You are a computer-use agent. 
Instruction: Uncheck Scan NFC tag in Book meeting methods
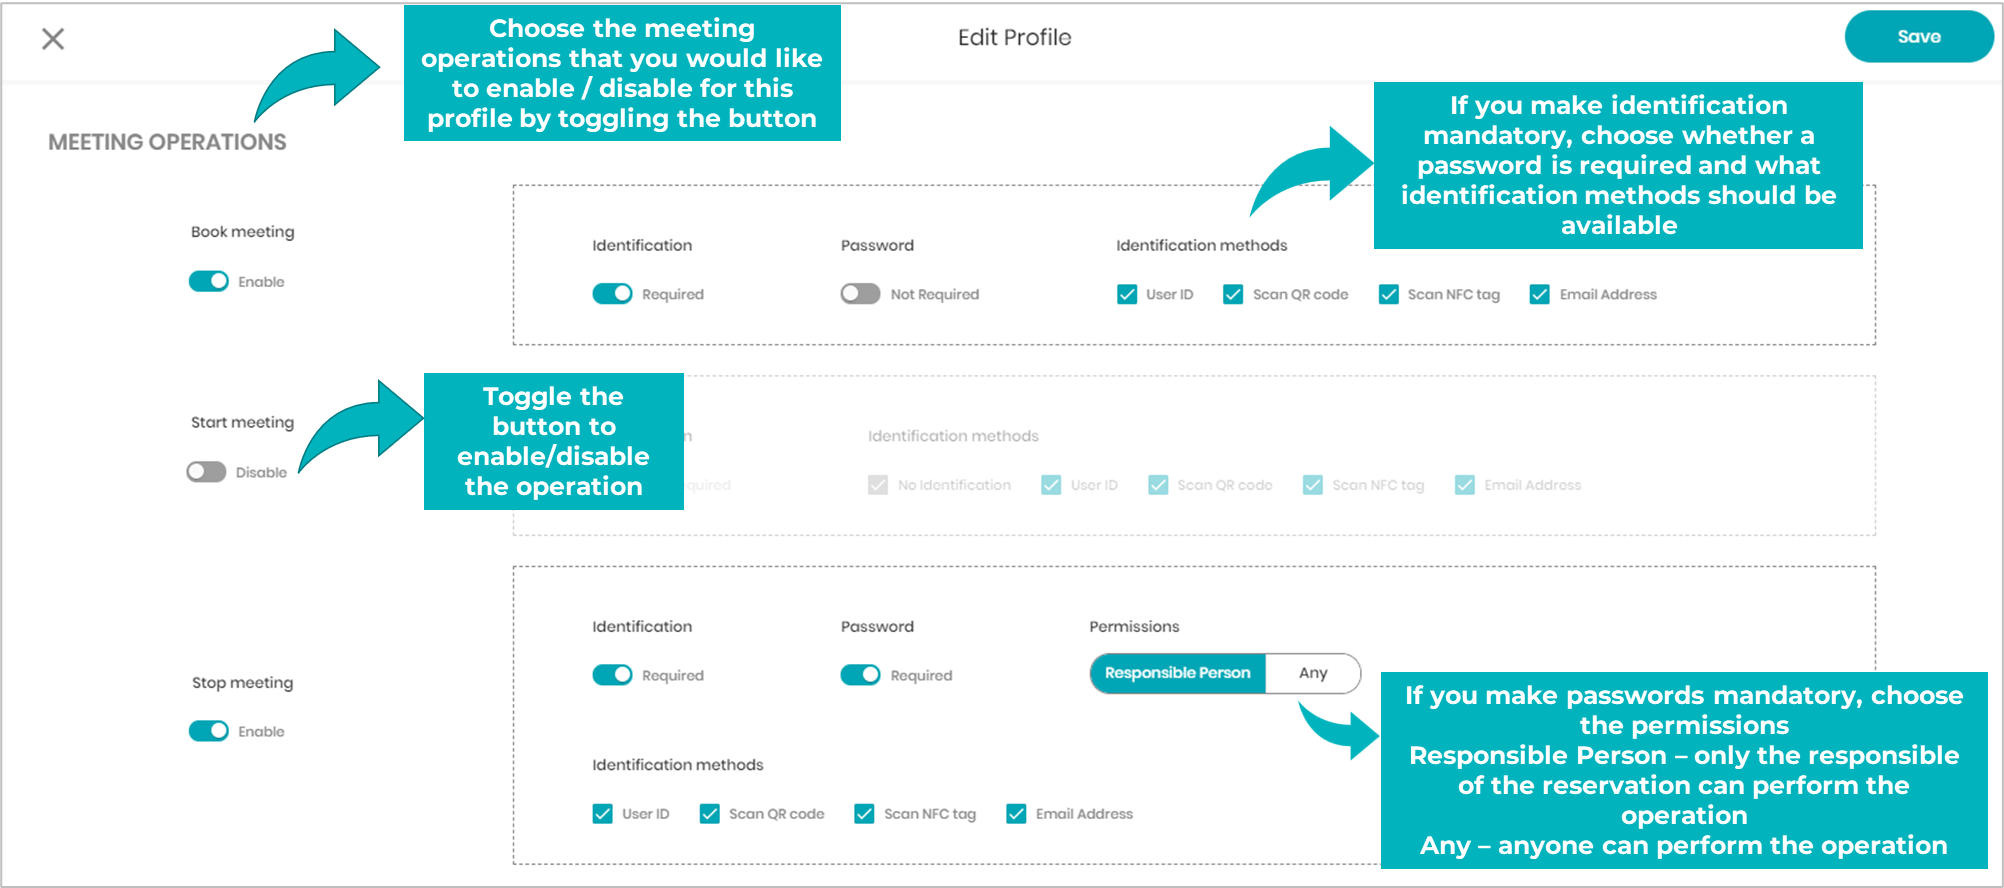coord(1389,294)
